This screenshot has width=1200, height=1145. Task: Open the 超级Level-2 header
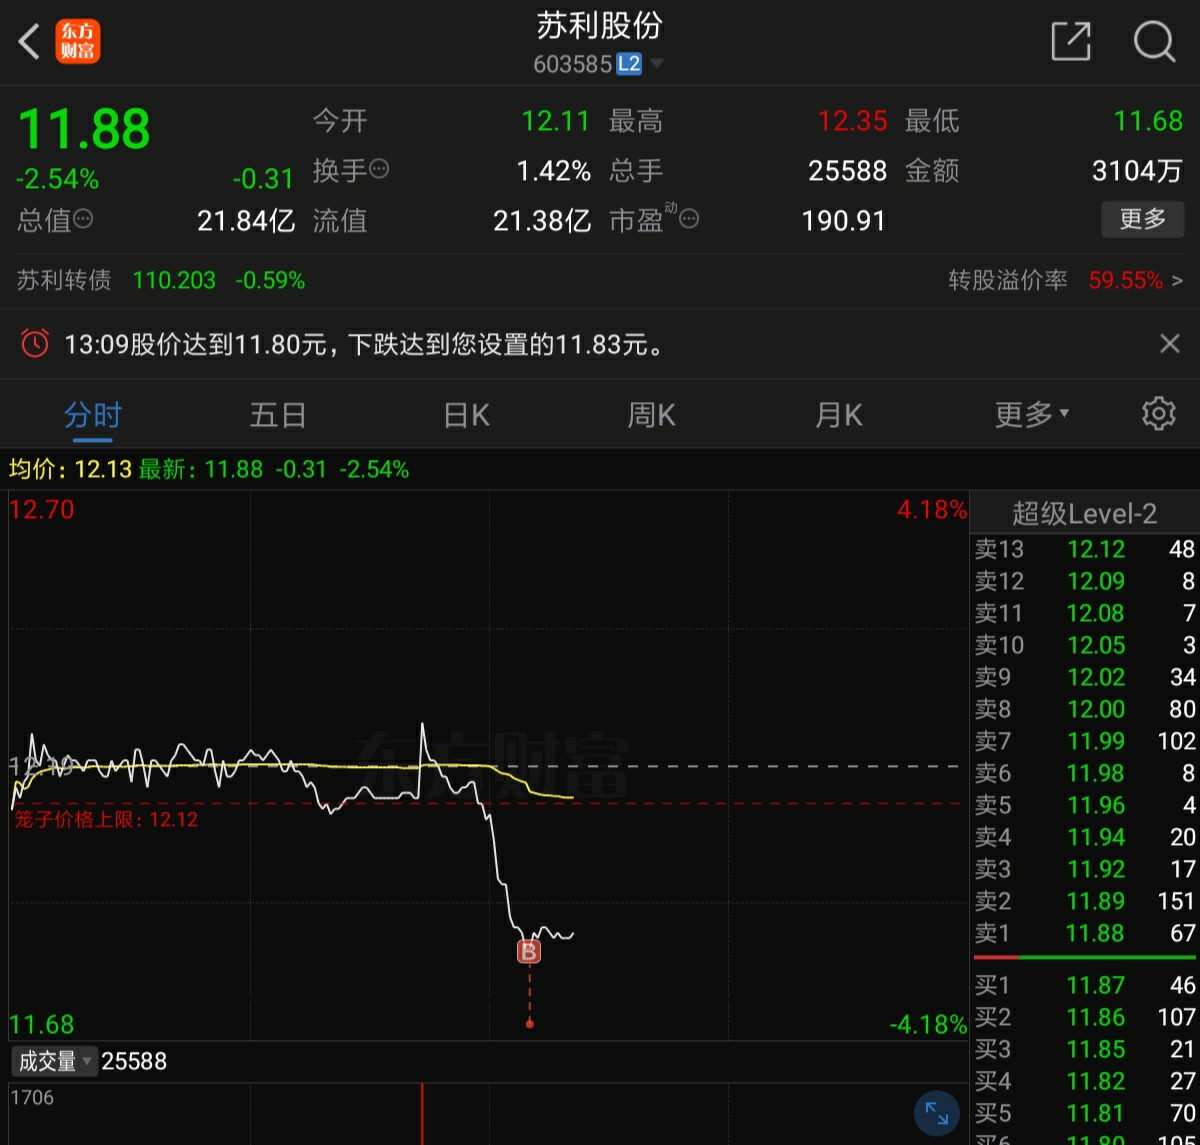click(x=1085, y=514)
